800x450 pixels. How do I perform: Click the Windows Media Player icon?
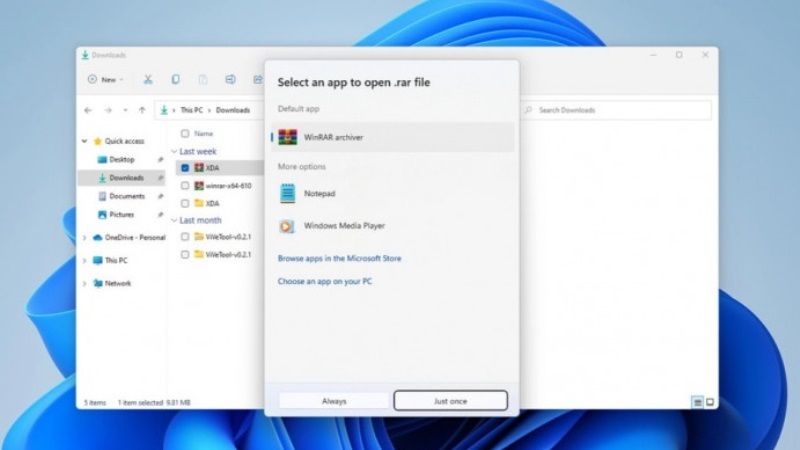pyautogui.click(x=287, y=226)
